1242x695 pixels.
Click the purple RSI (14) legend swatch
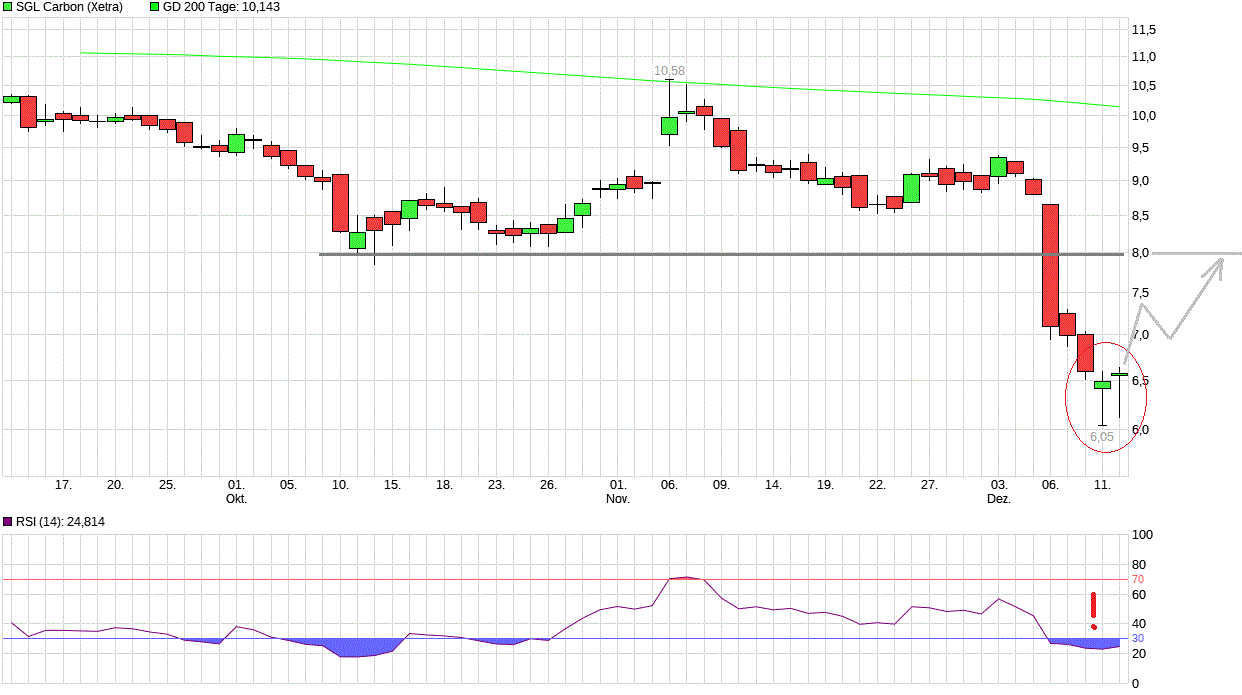click(x=7, y=521)
